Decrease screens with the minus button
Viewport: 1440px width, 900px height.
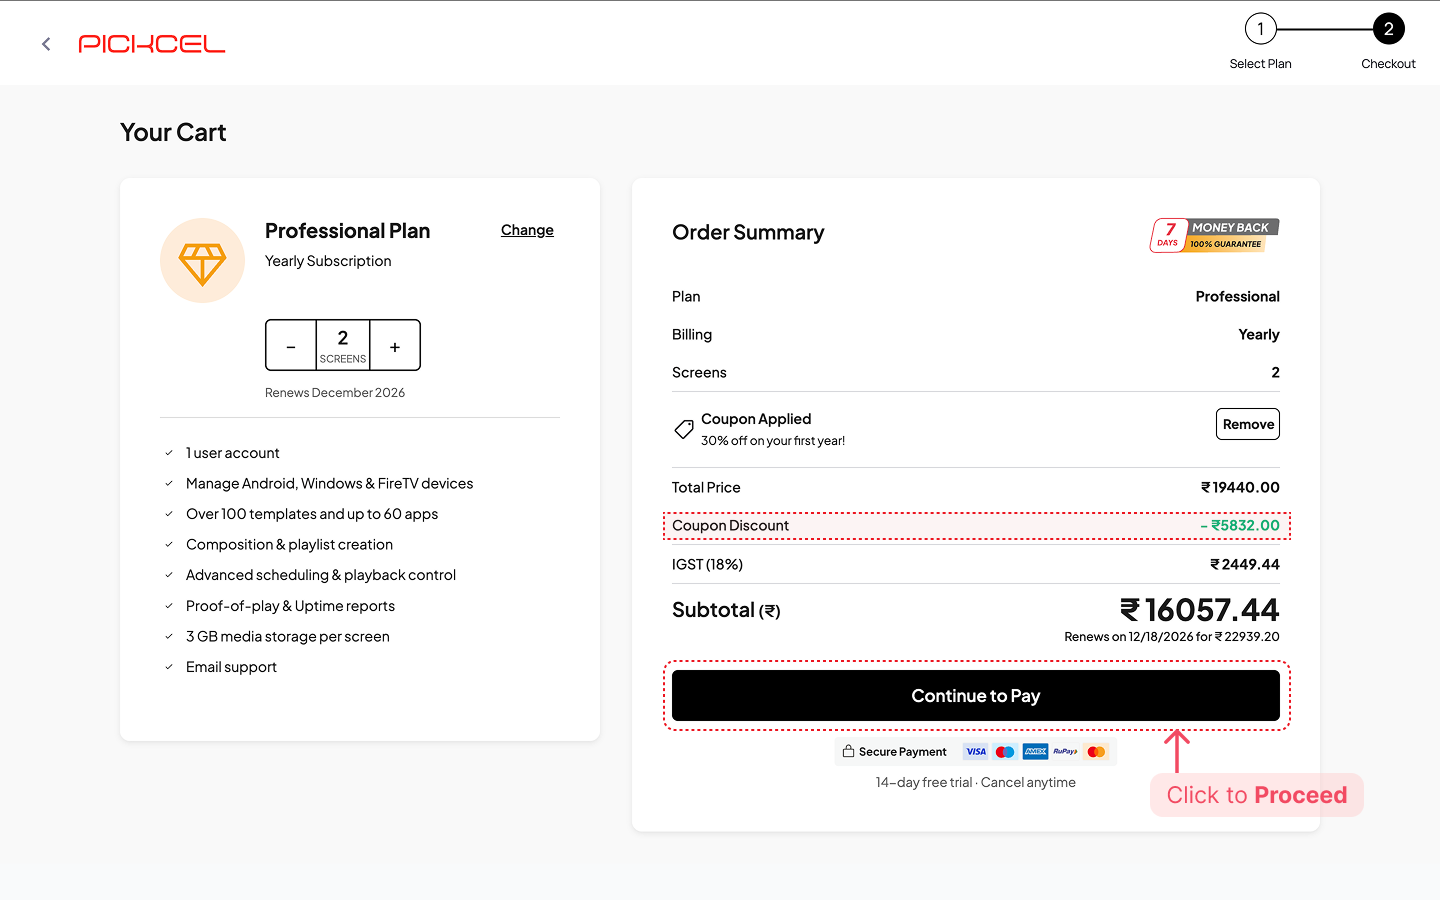coord(291,346)
